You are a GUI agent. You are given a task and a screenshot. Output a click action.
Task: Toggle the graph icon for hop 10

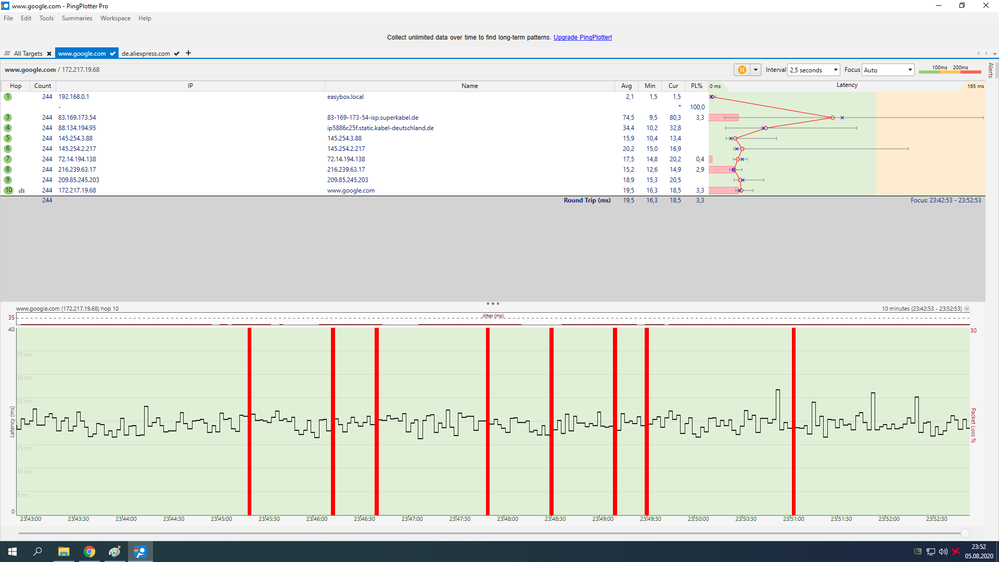(22, 190)
